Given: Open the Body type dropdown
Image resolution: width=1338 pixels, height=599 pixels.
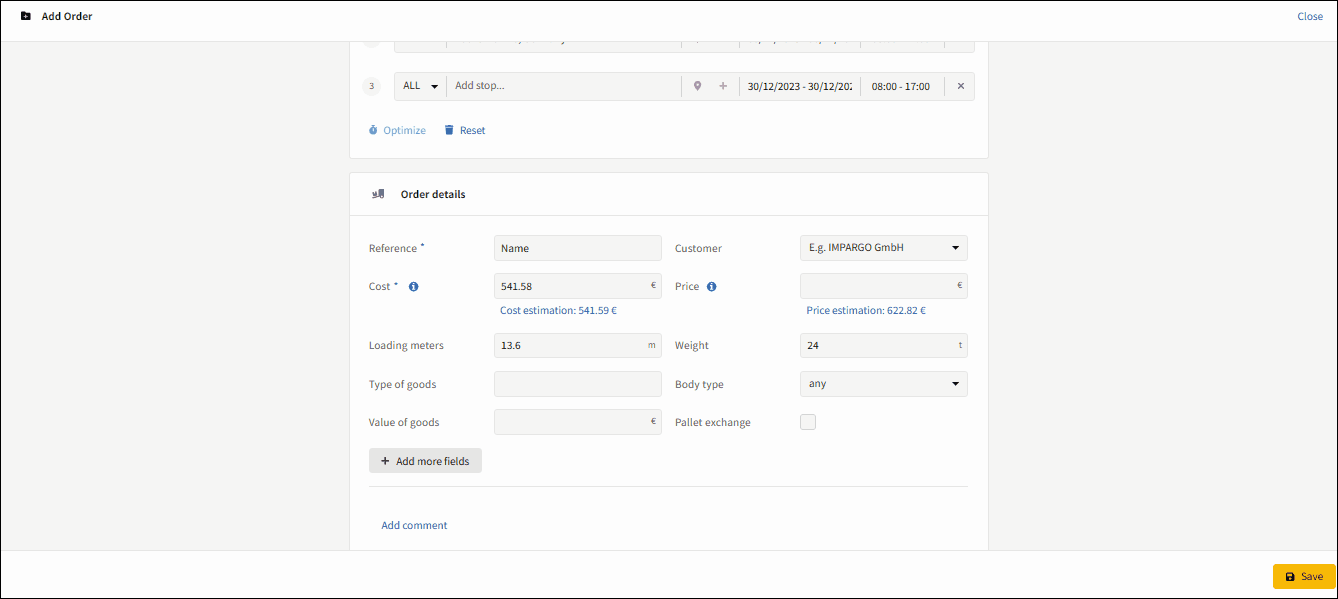Looking at the screenshot, I should [x=884, y=384].
